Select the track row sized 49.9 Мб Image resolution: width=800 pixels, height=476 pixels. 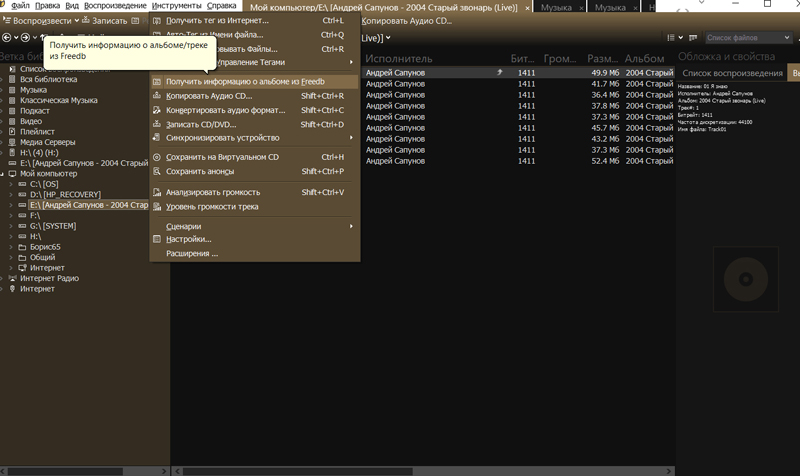[x=518, y=73]
